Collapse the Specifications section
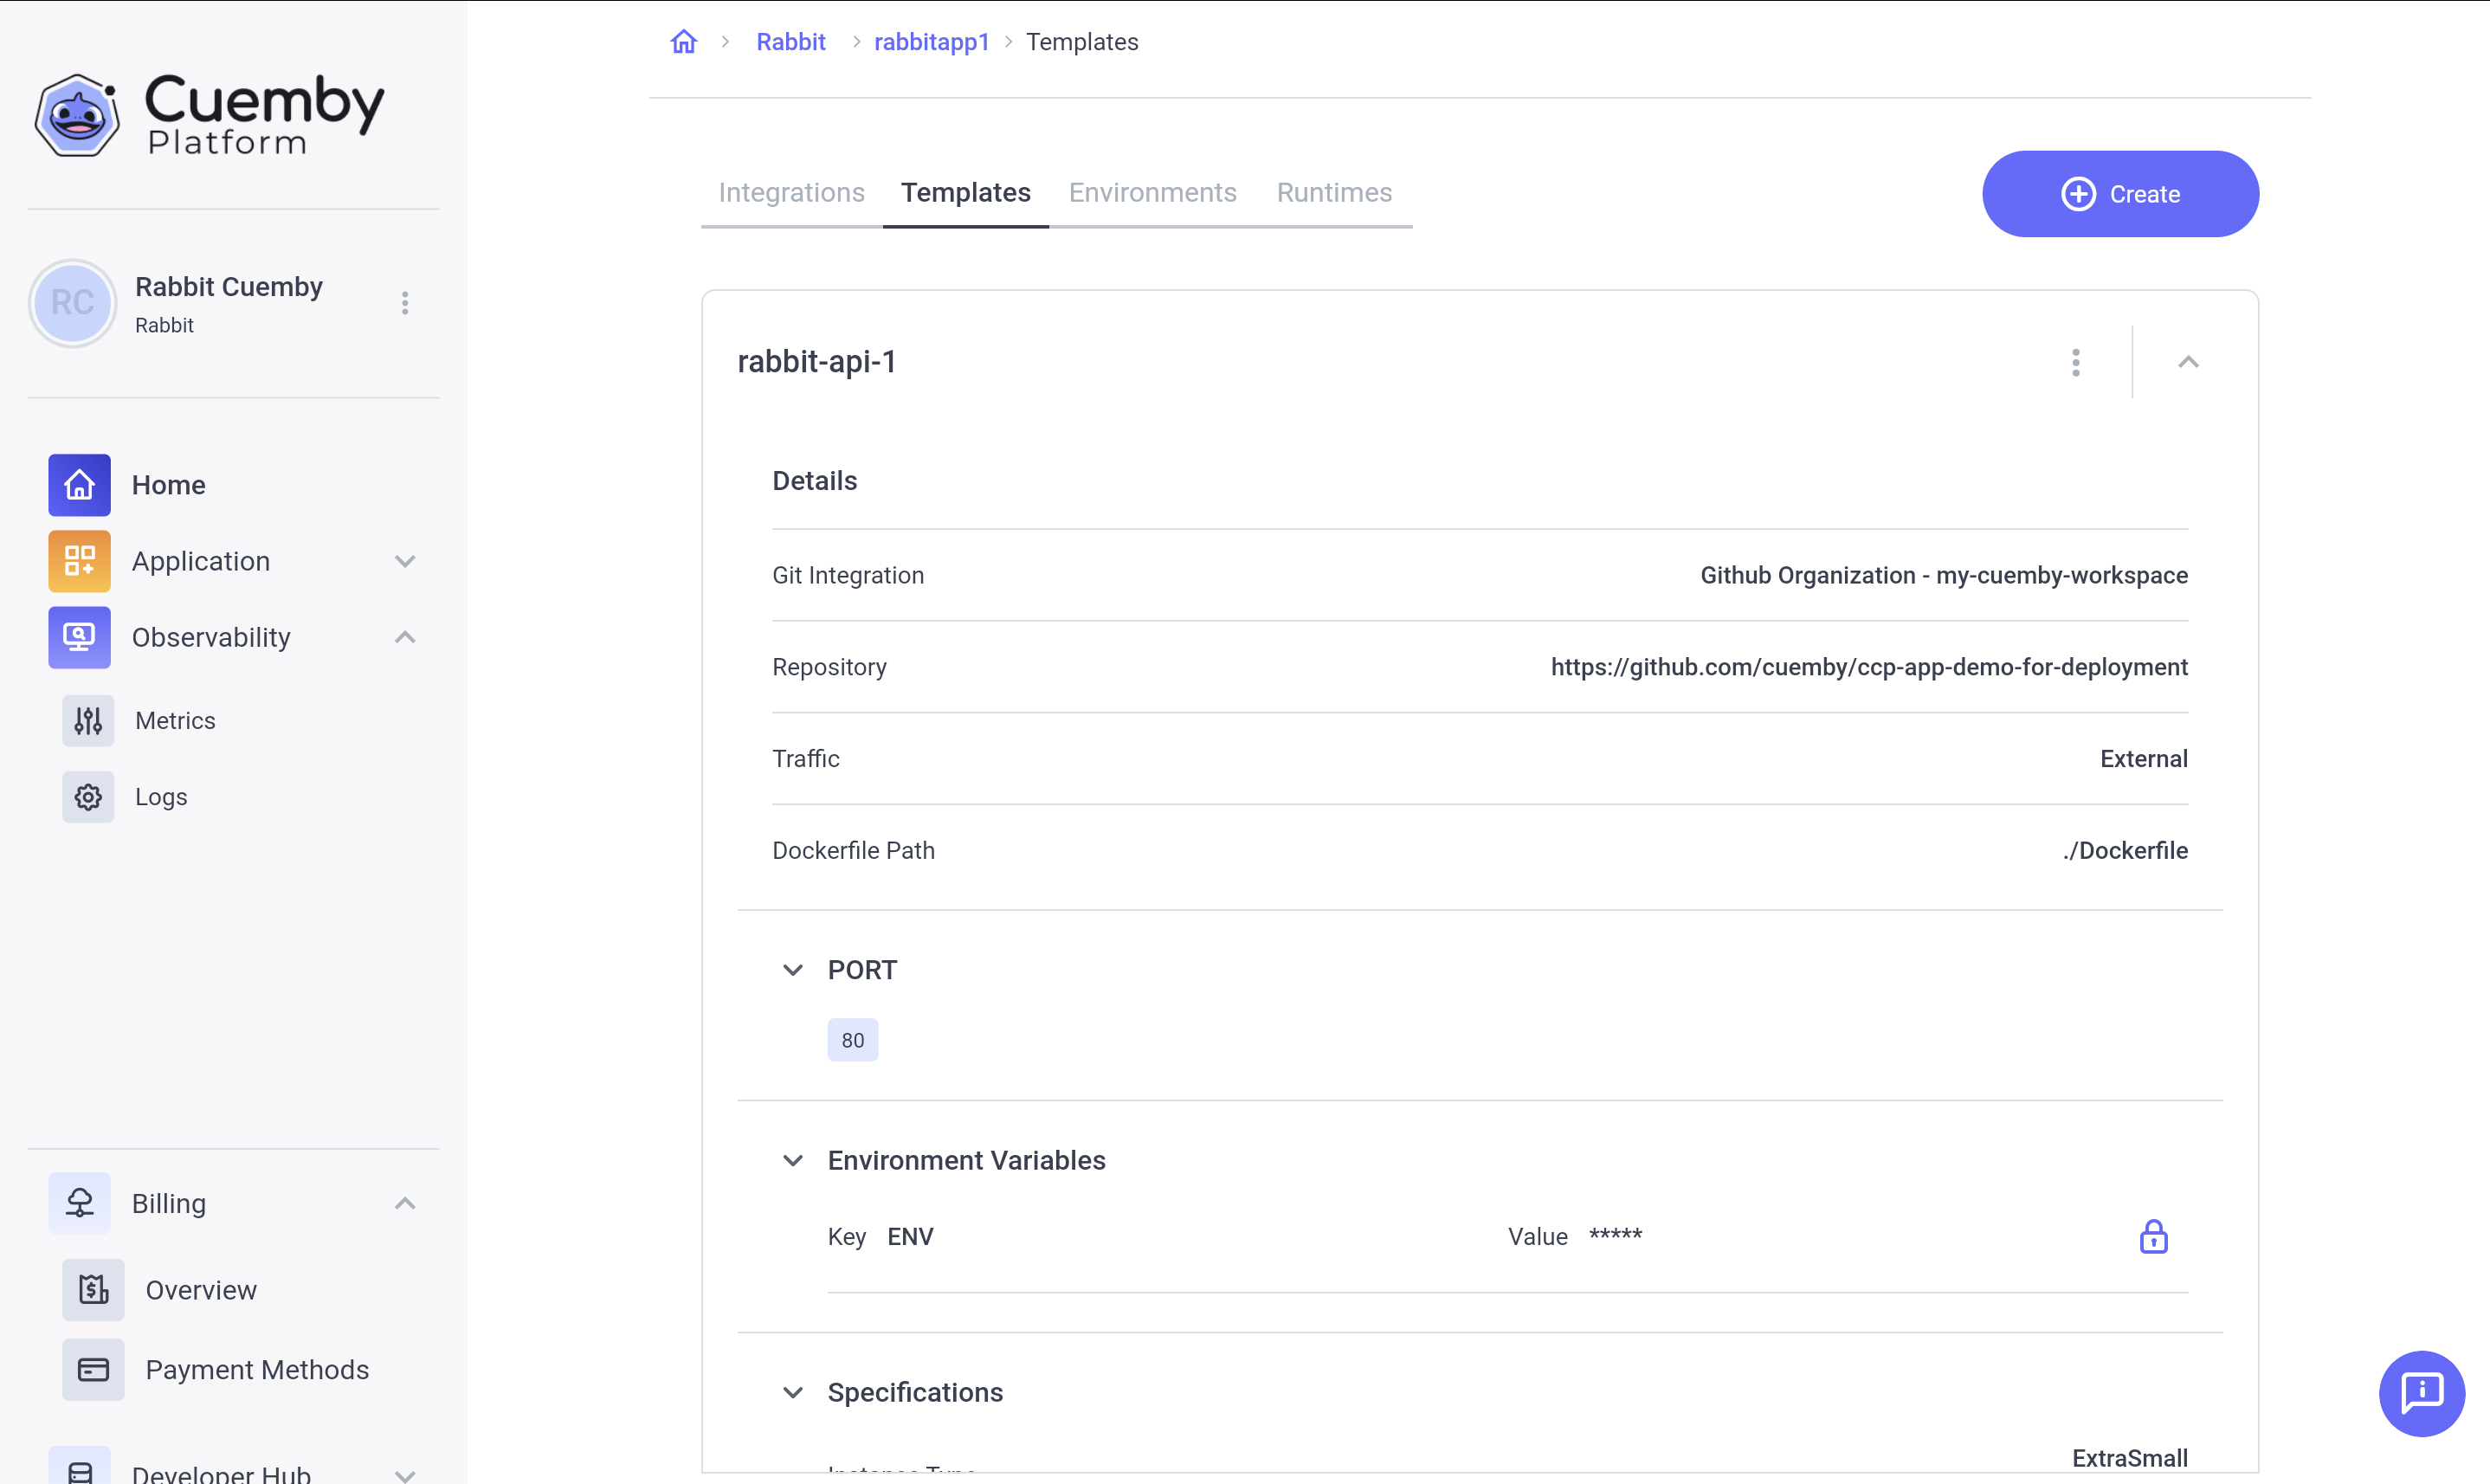2490x1484 pixels. [x=793, y=1392]
